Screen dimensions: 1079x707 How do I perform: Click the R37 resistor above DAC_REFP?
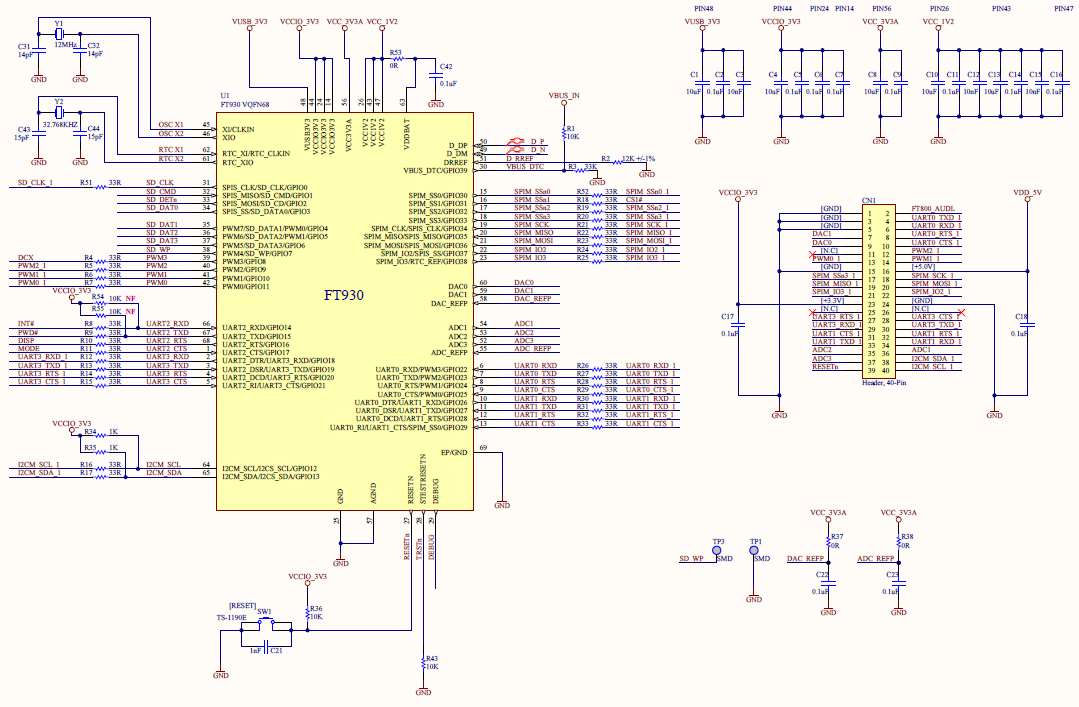coord(828,541)
